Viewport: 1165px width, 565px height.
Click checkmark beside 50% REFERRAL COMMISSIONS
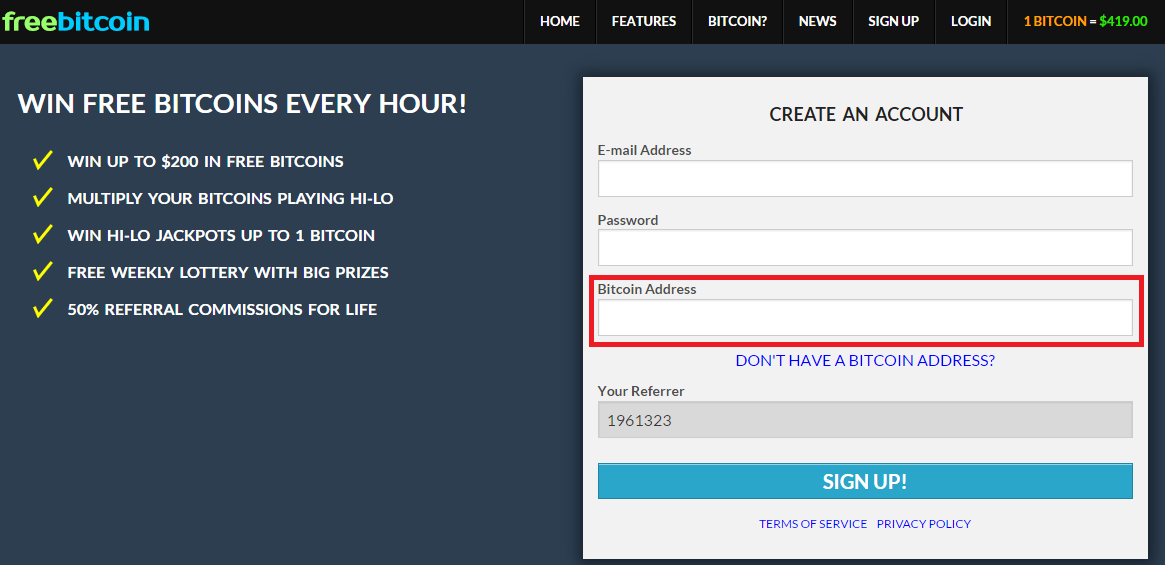point(42,308)
